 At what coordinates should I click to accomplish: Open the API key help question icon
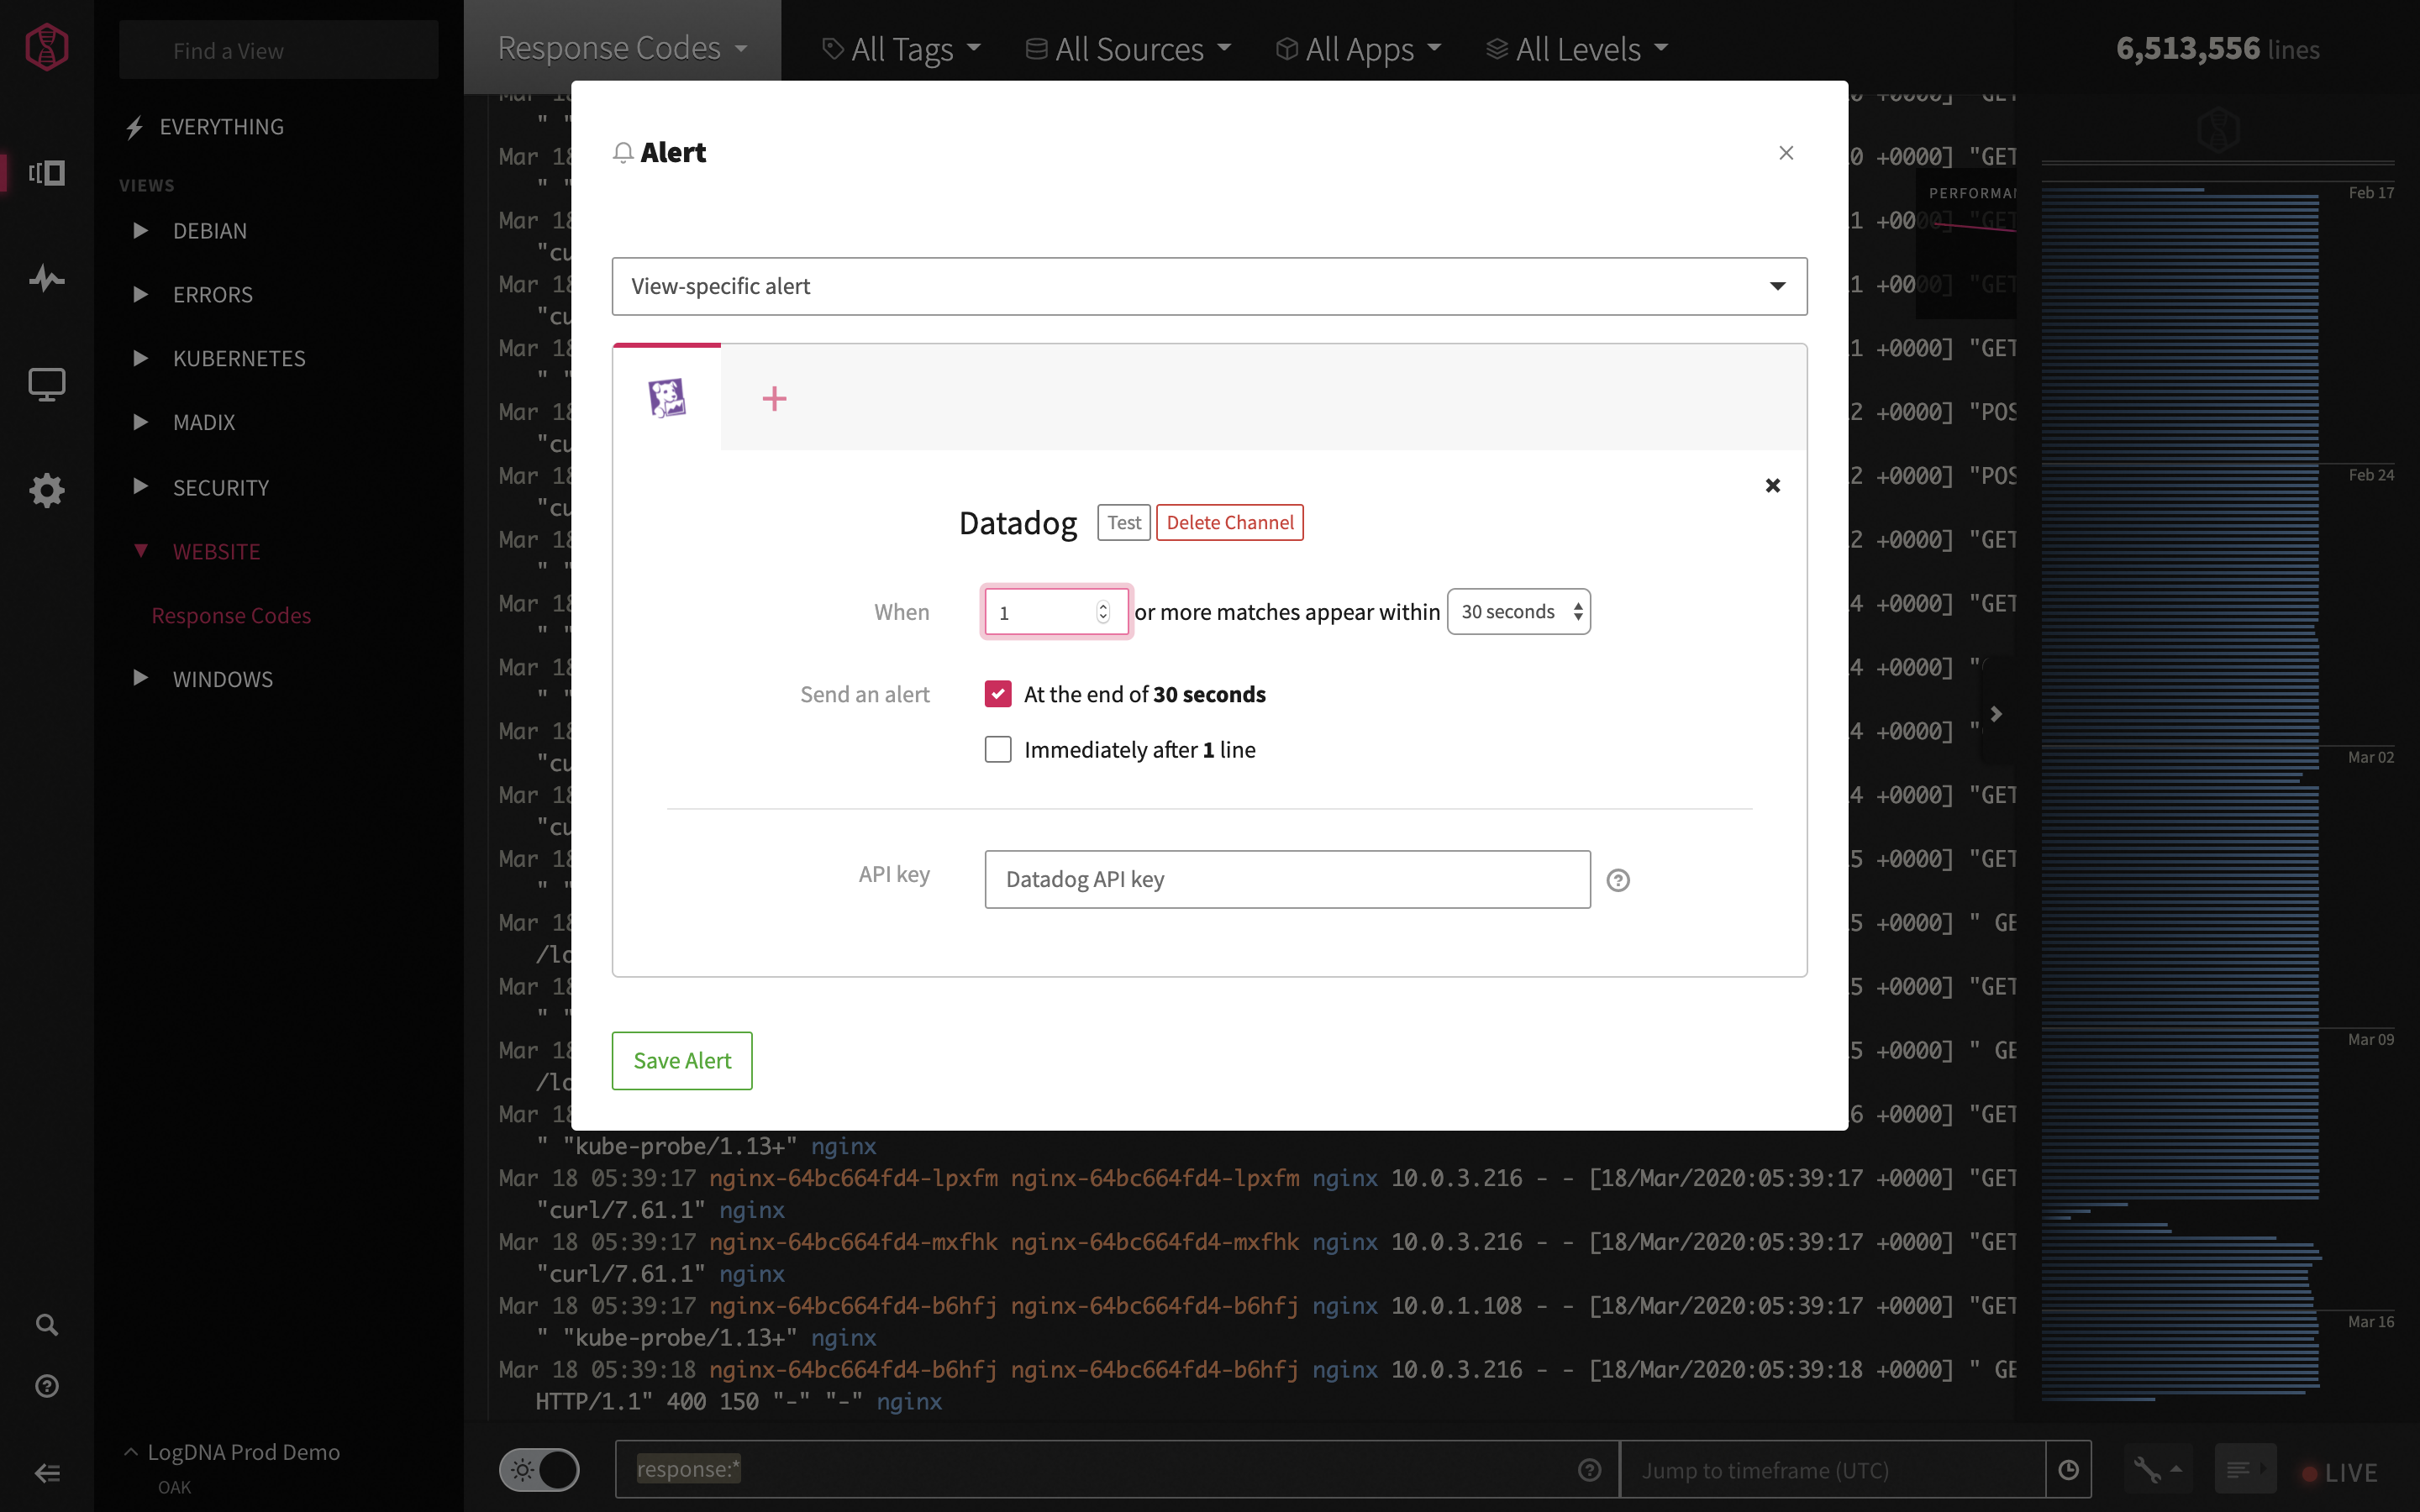pos(1617,880)
